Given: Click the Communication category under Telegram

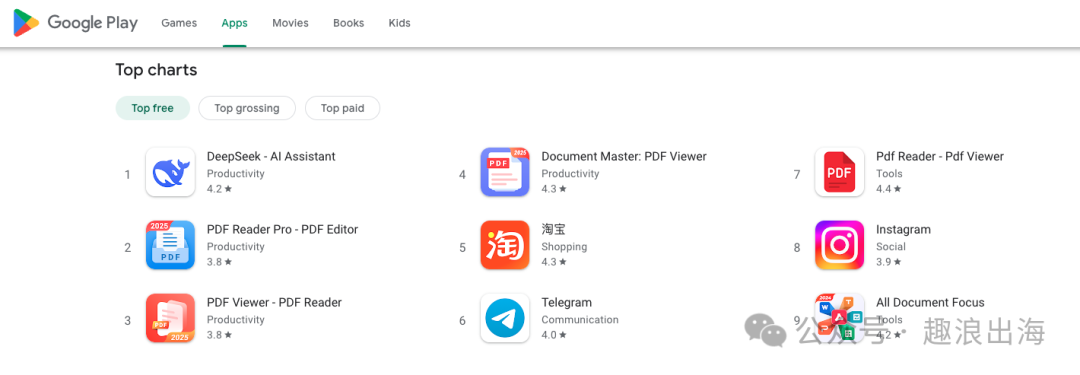Looking at the screenshot, I should click(580, 320).
